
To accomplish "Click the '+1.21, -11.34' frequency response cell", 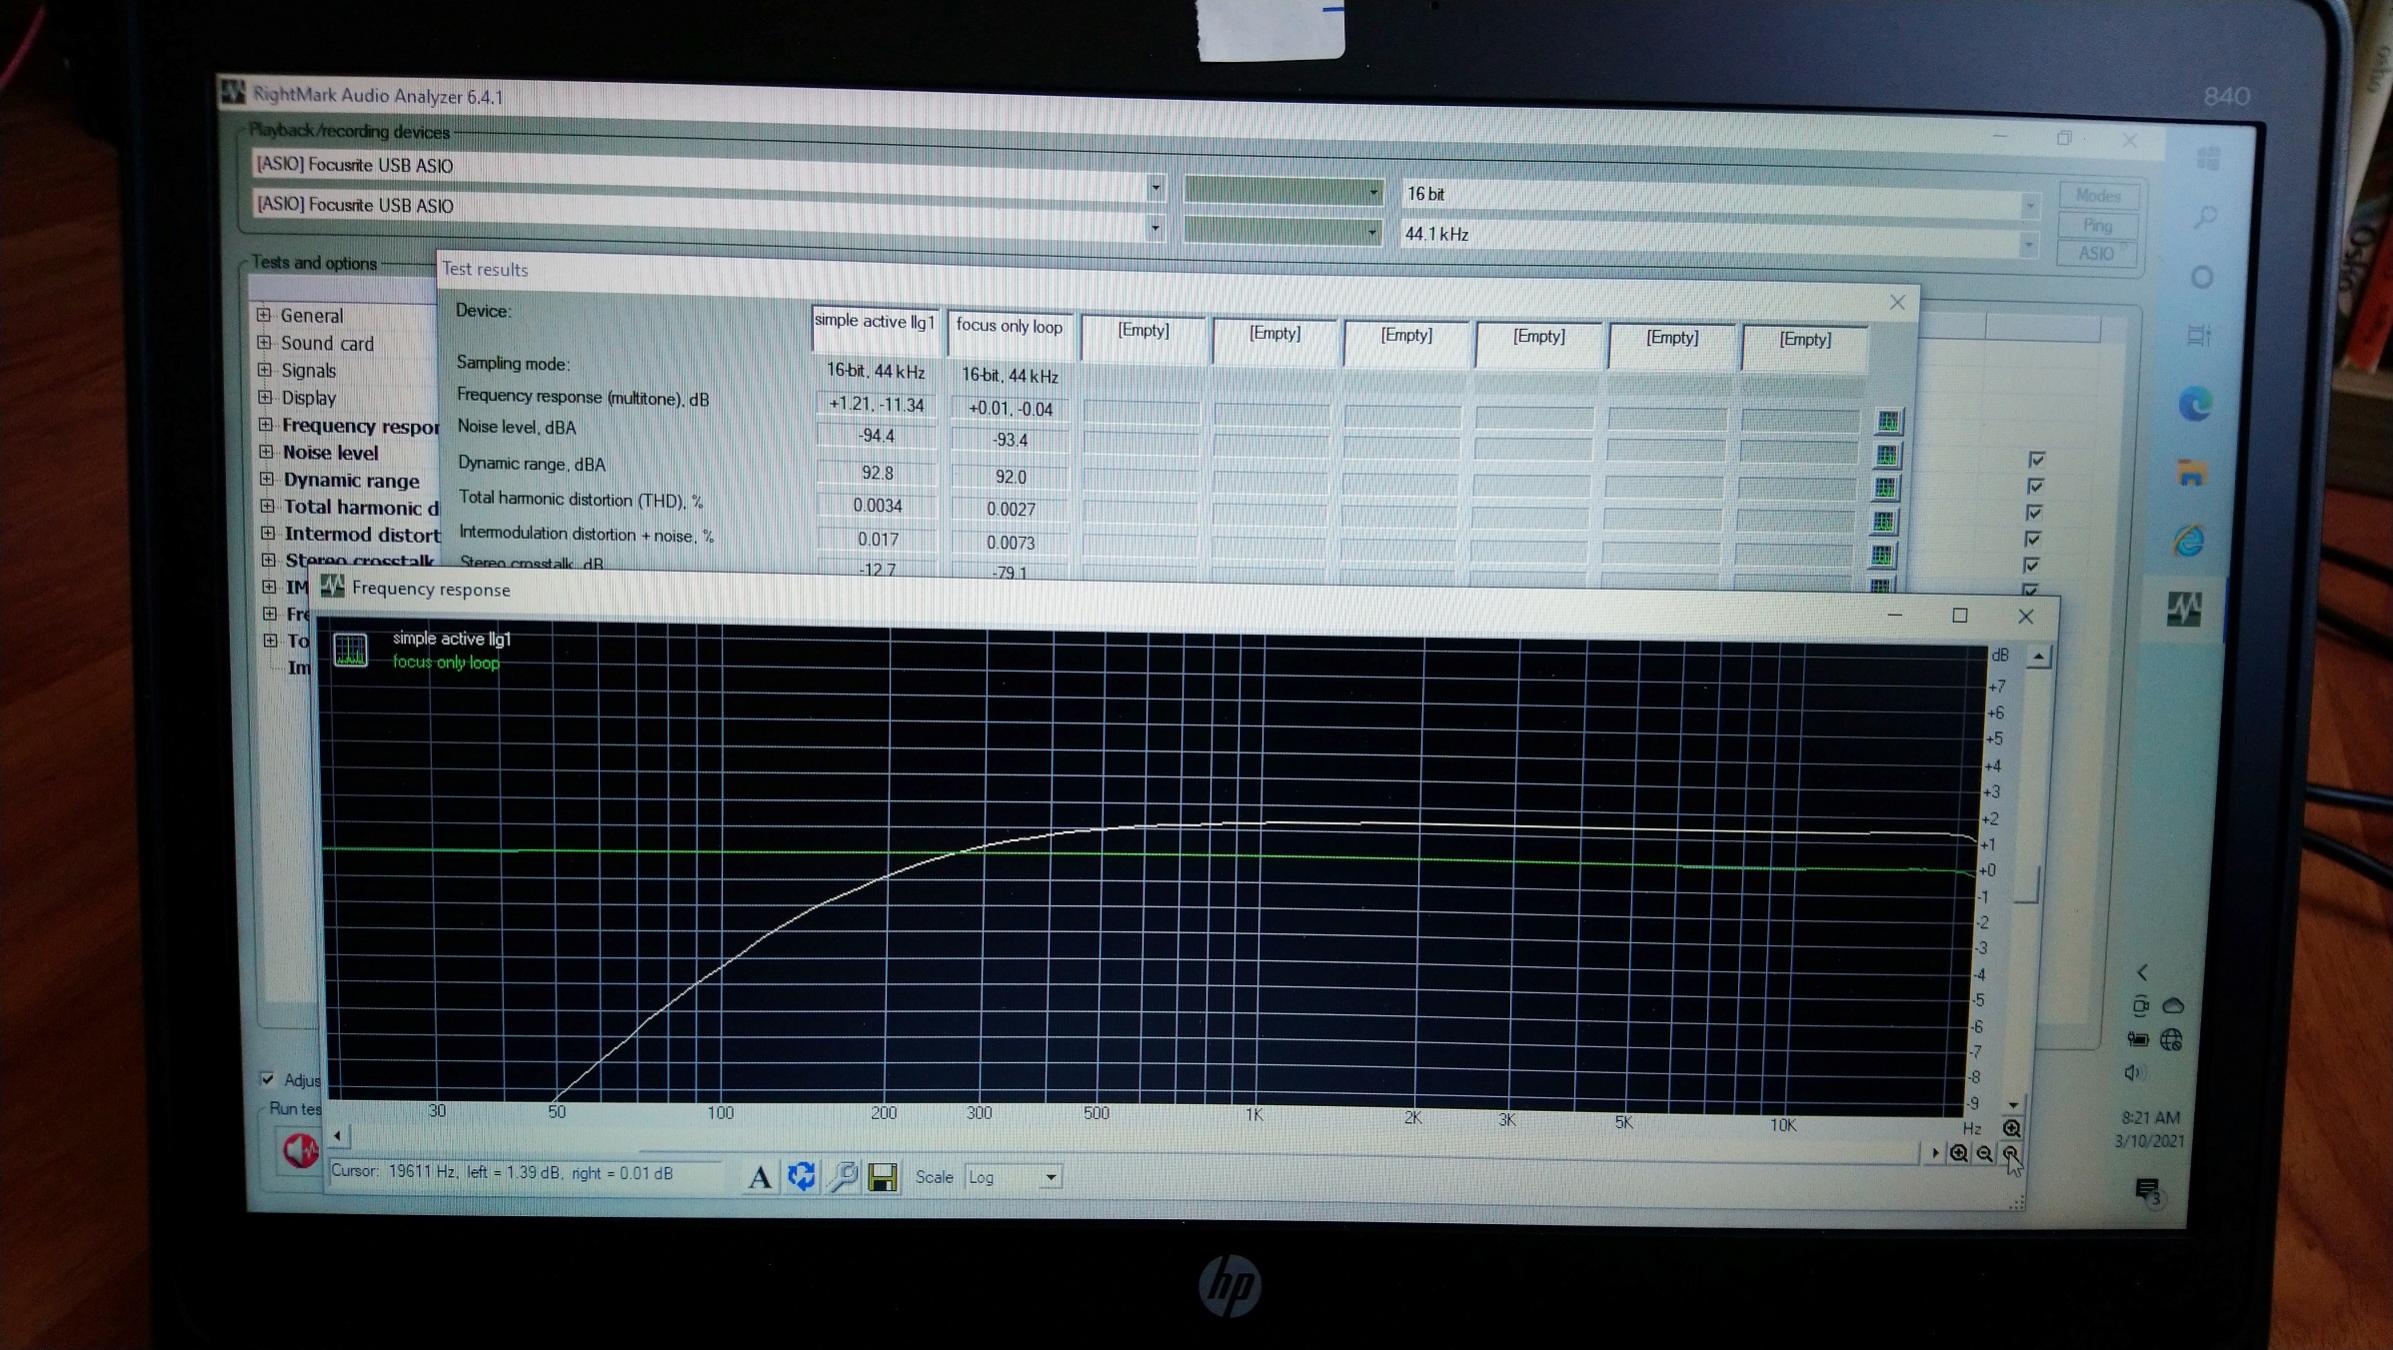I will [x=876, y=404].
